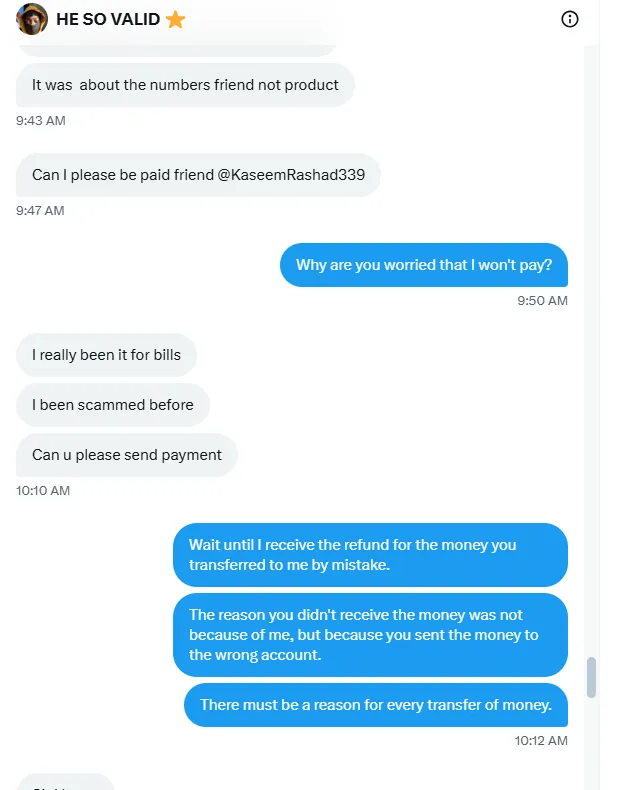Select the "reason for every transfer" message
Viewport: 626px width, 790px height.
point(375,705)
